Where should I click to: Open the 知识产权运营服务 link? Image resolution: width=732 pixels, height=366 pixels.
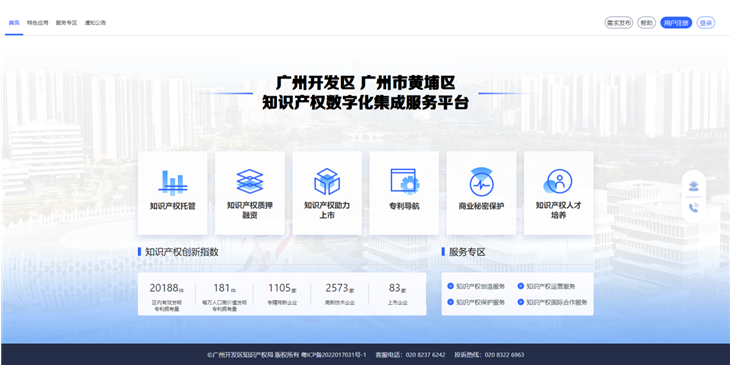546,286
